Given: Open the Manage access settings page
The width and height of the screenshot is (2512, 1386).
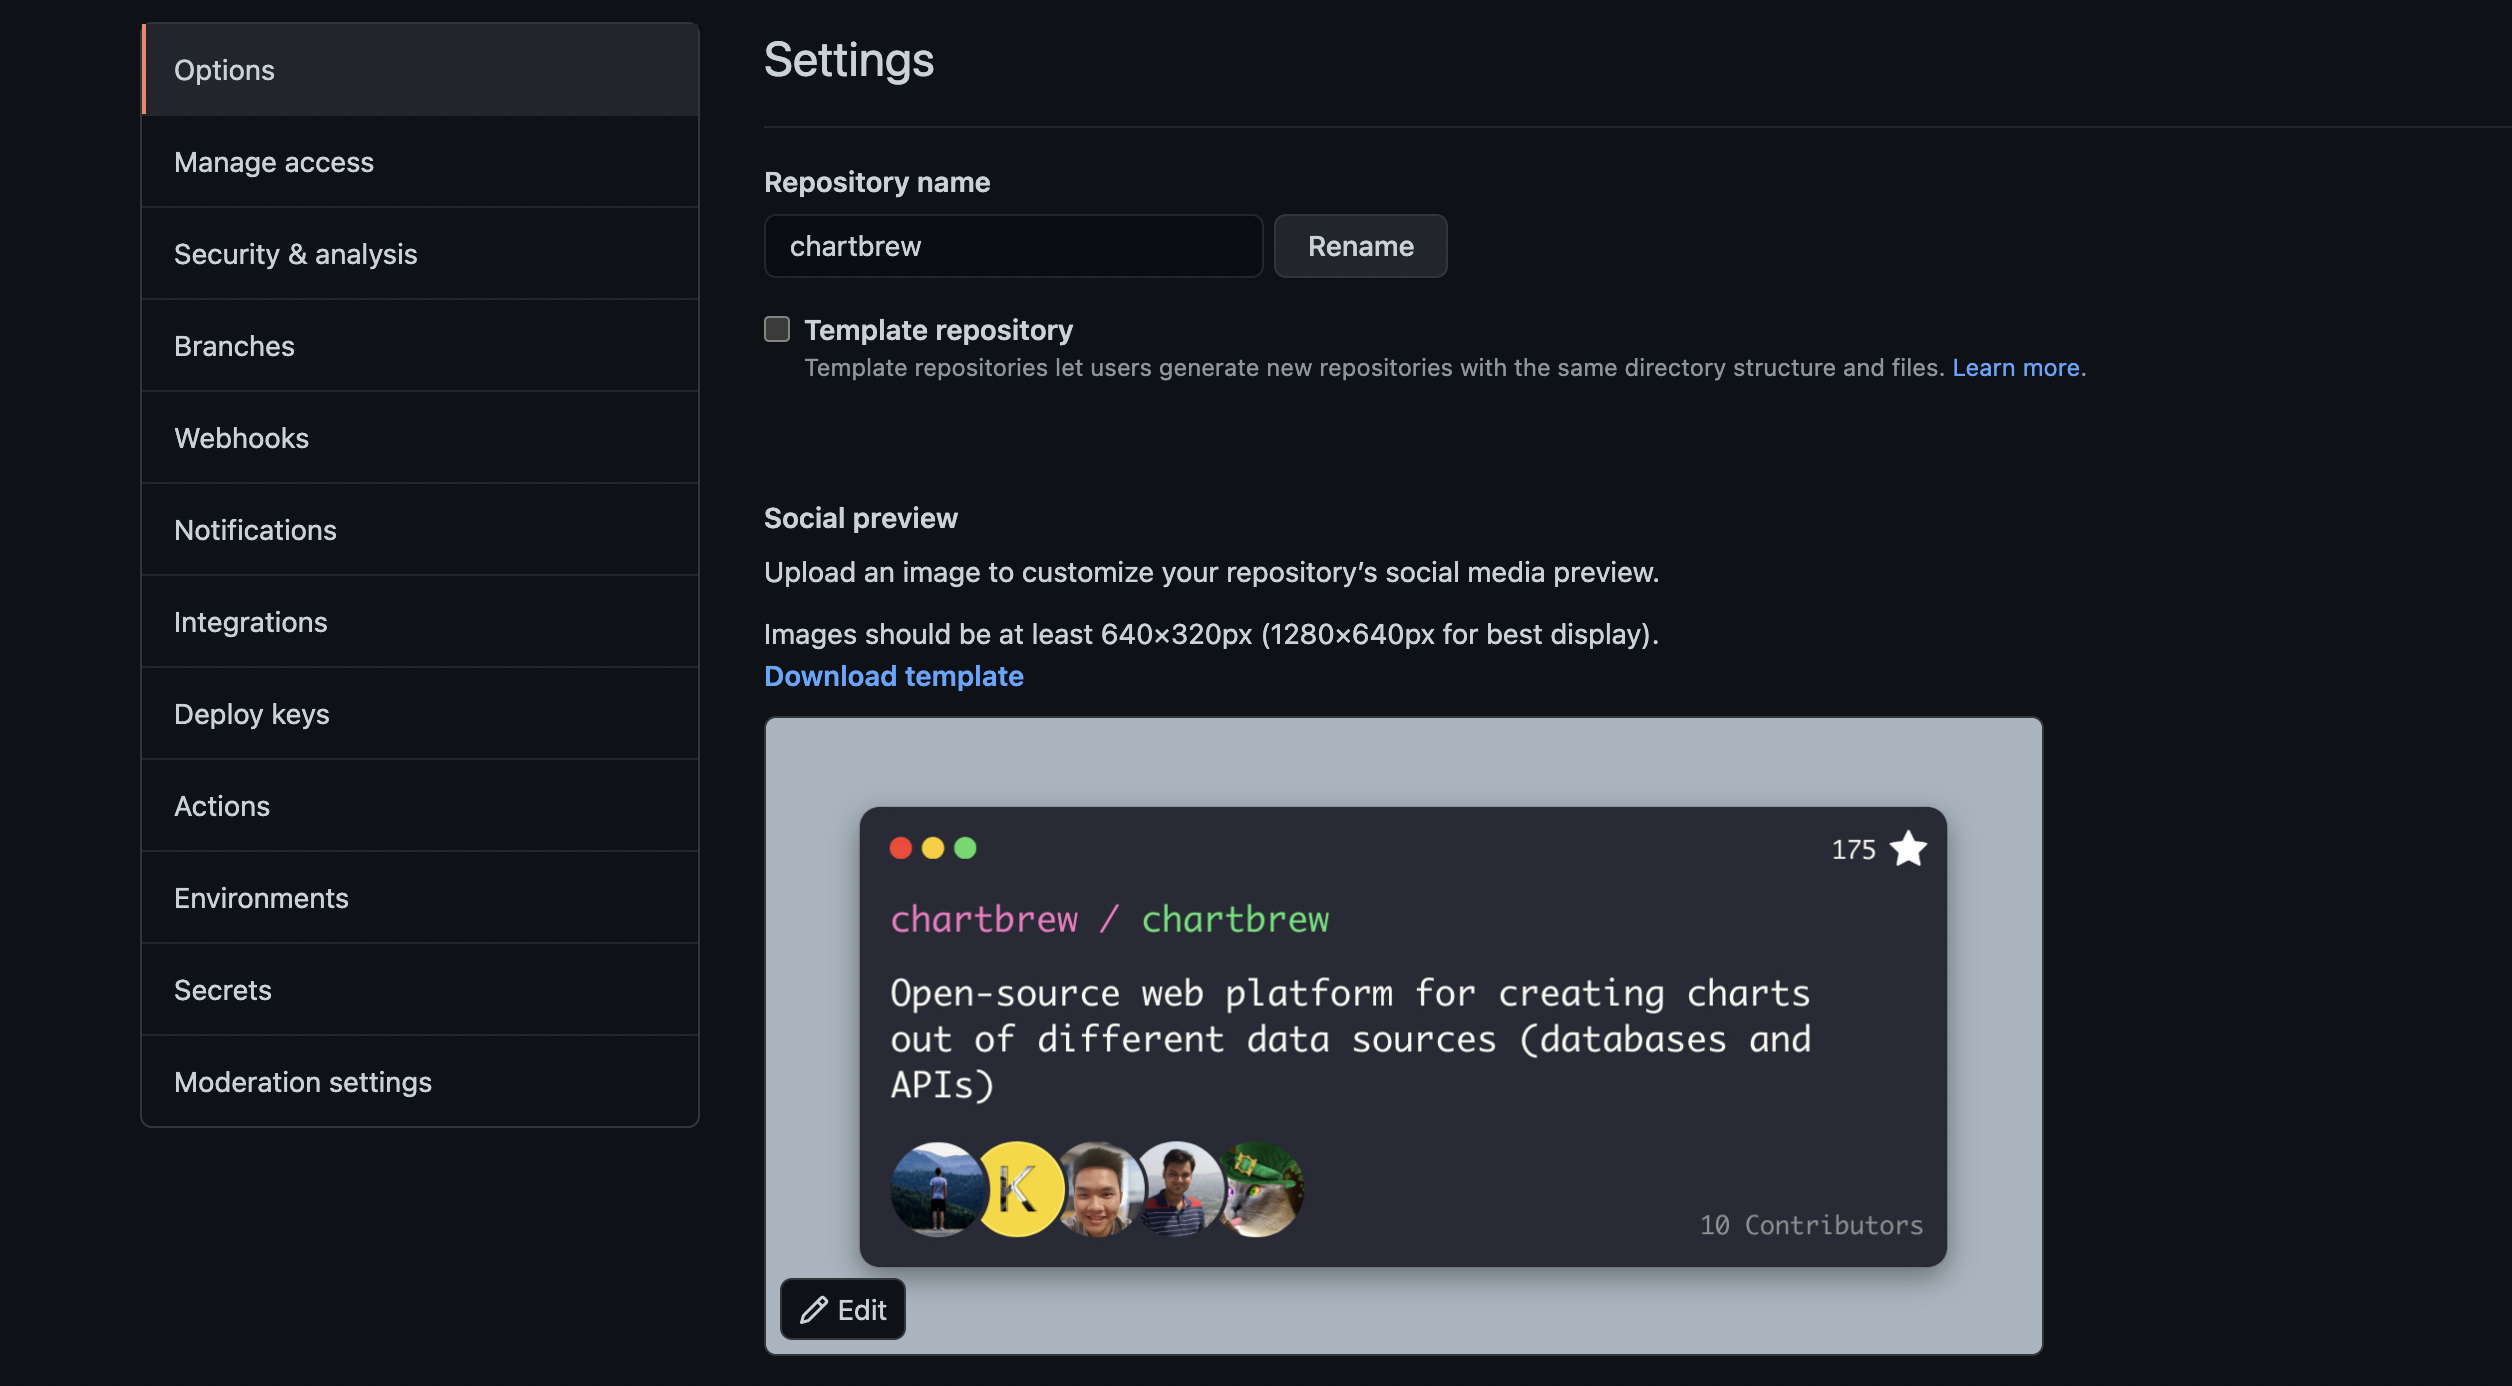Looking at the screenshot, I should coord(274,162).
